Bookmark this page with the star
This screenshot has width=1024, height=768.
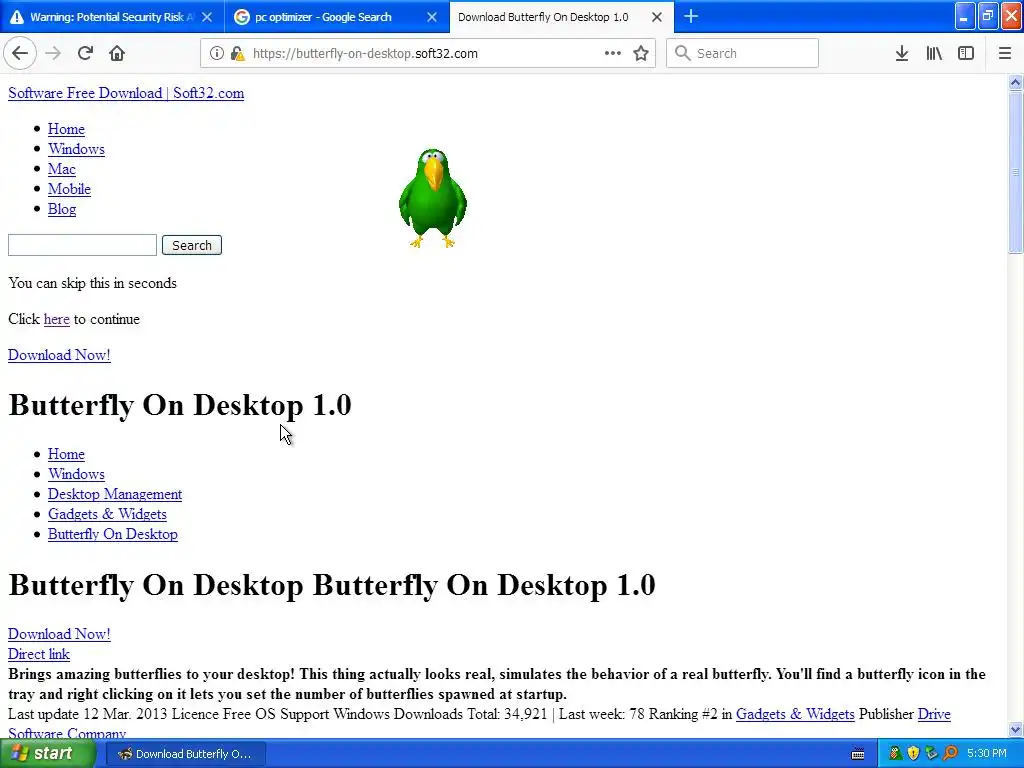click(x=641, y=54)
